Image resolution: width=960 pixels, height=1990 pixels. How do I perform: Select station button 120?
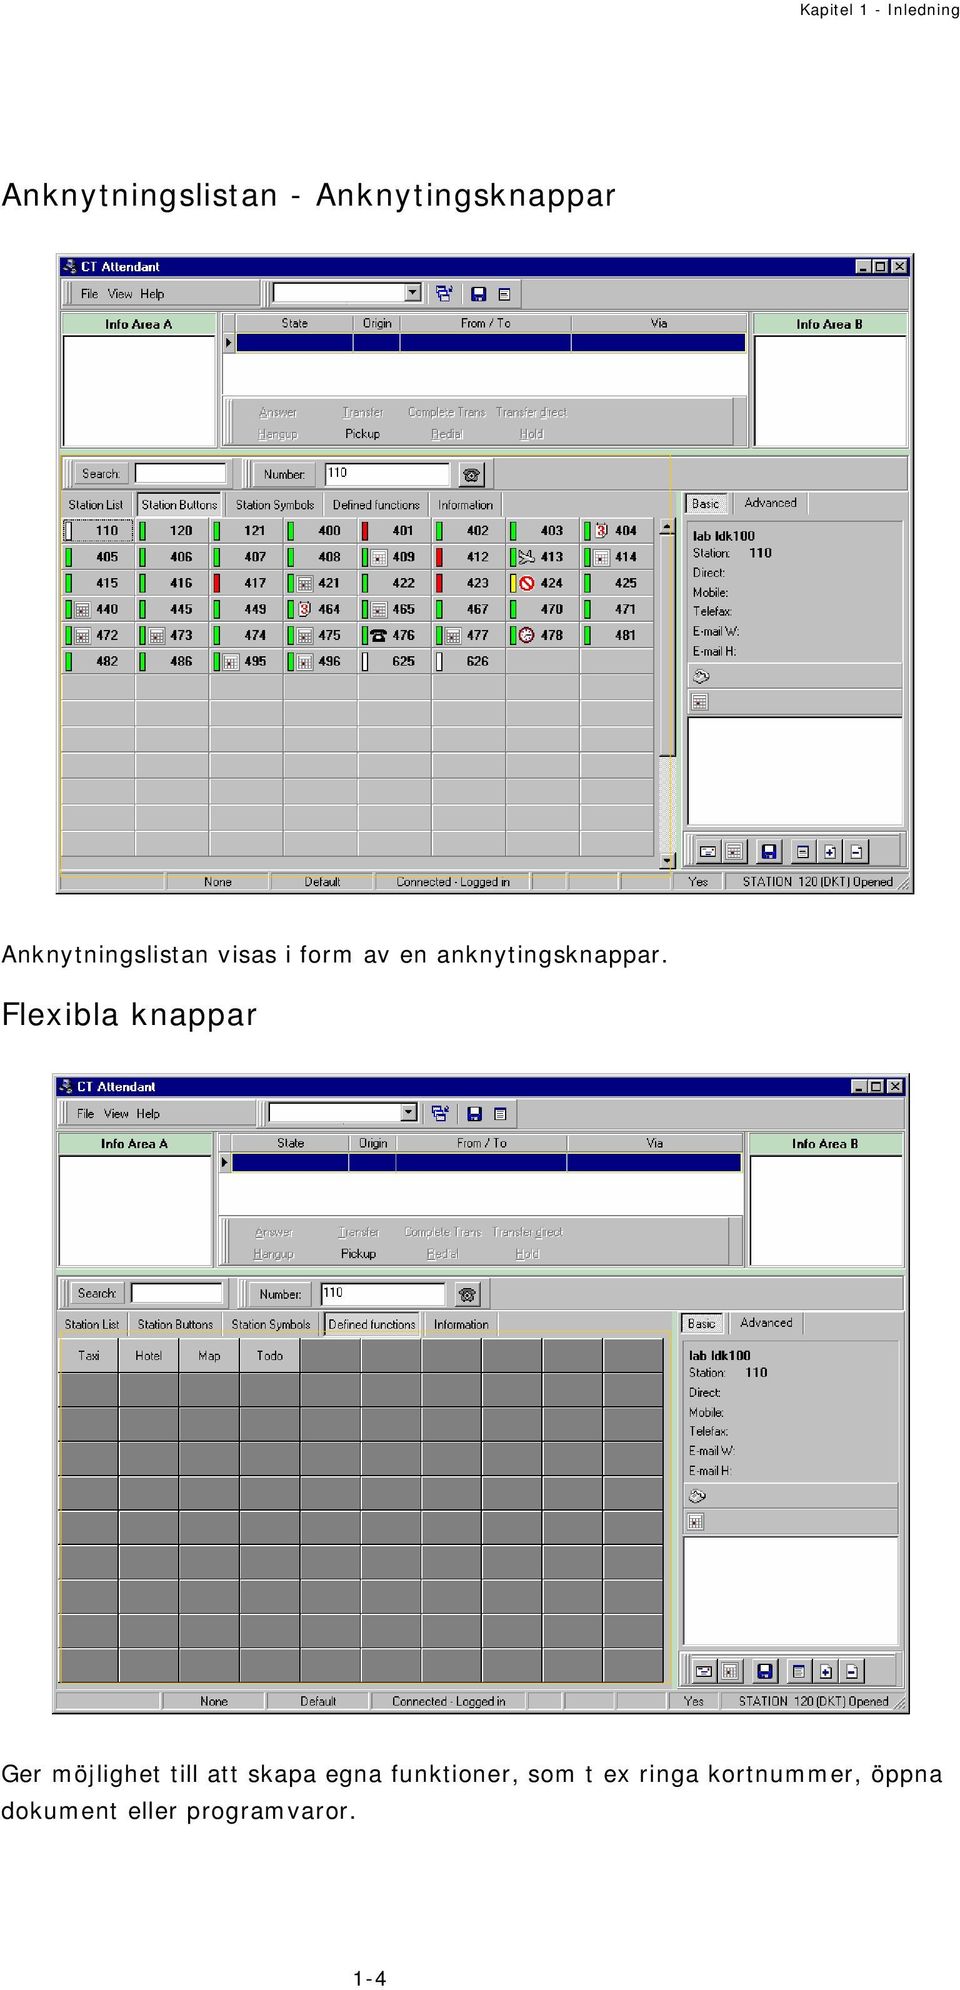point(172,531)
